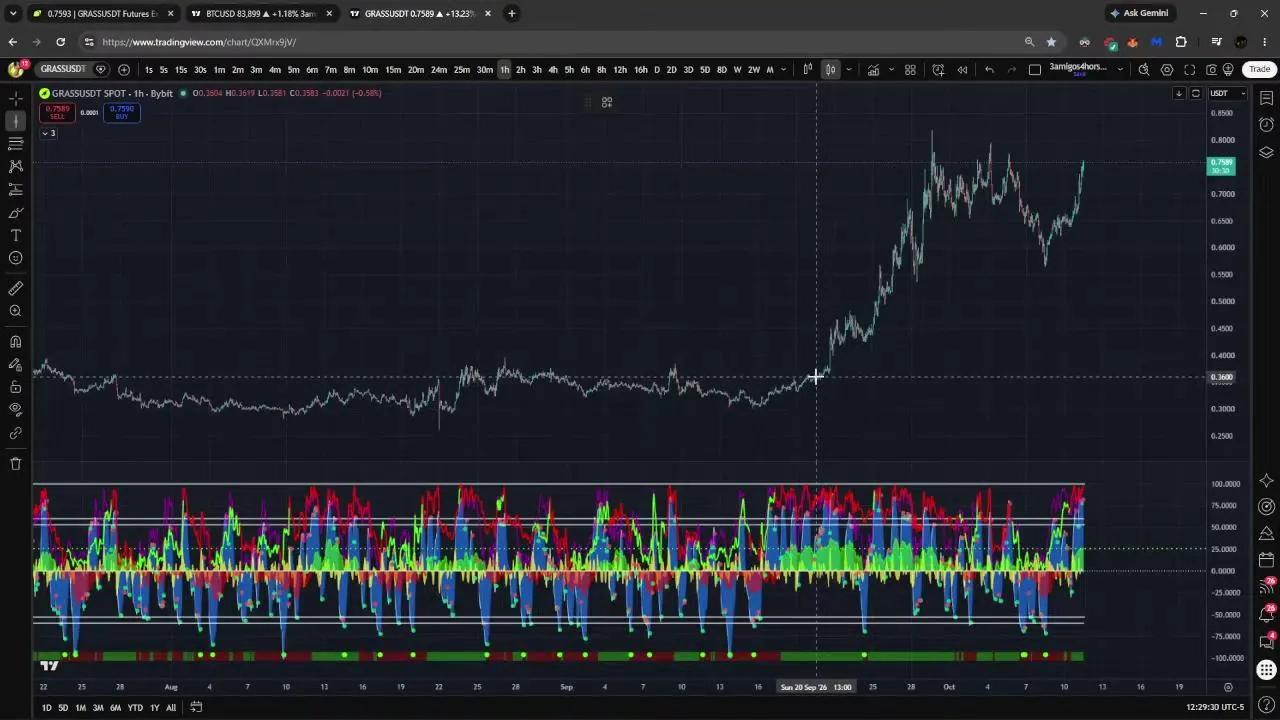Click the blue BUY price button

(122, 112)
